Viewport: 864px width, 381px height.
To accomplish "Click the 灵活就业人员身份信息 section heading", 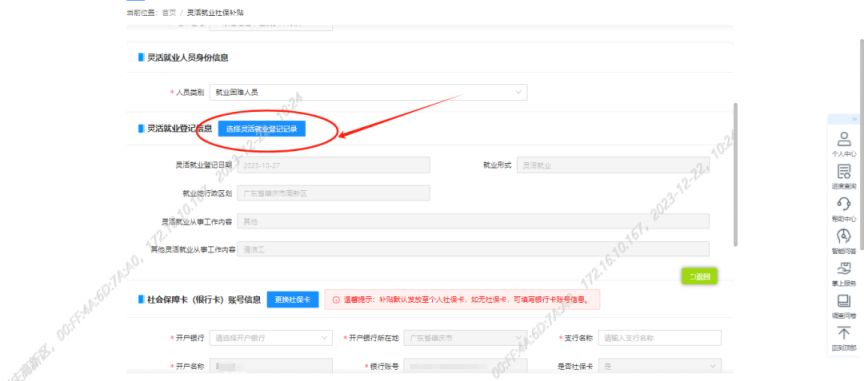I will [x=187, y=57].
